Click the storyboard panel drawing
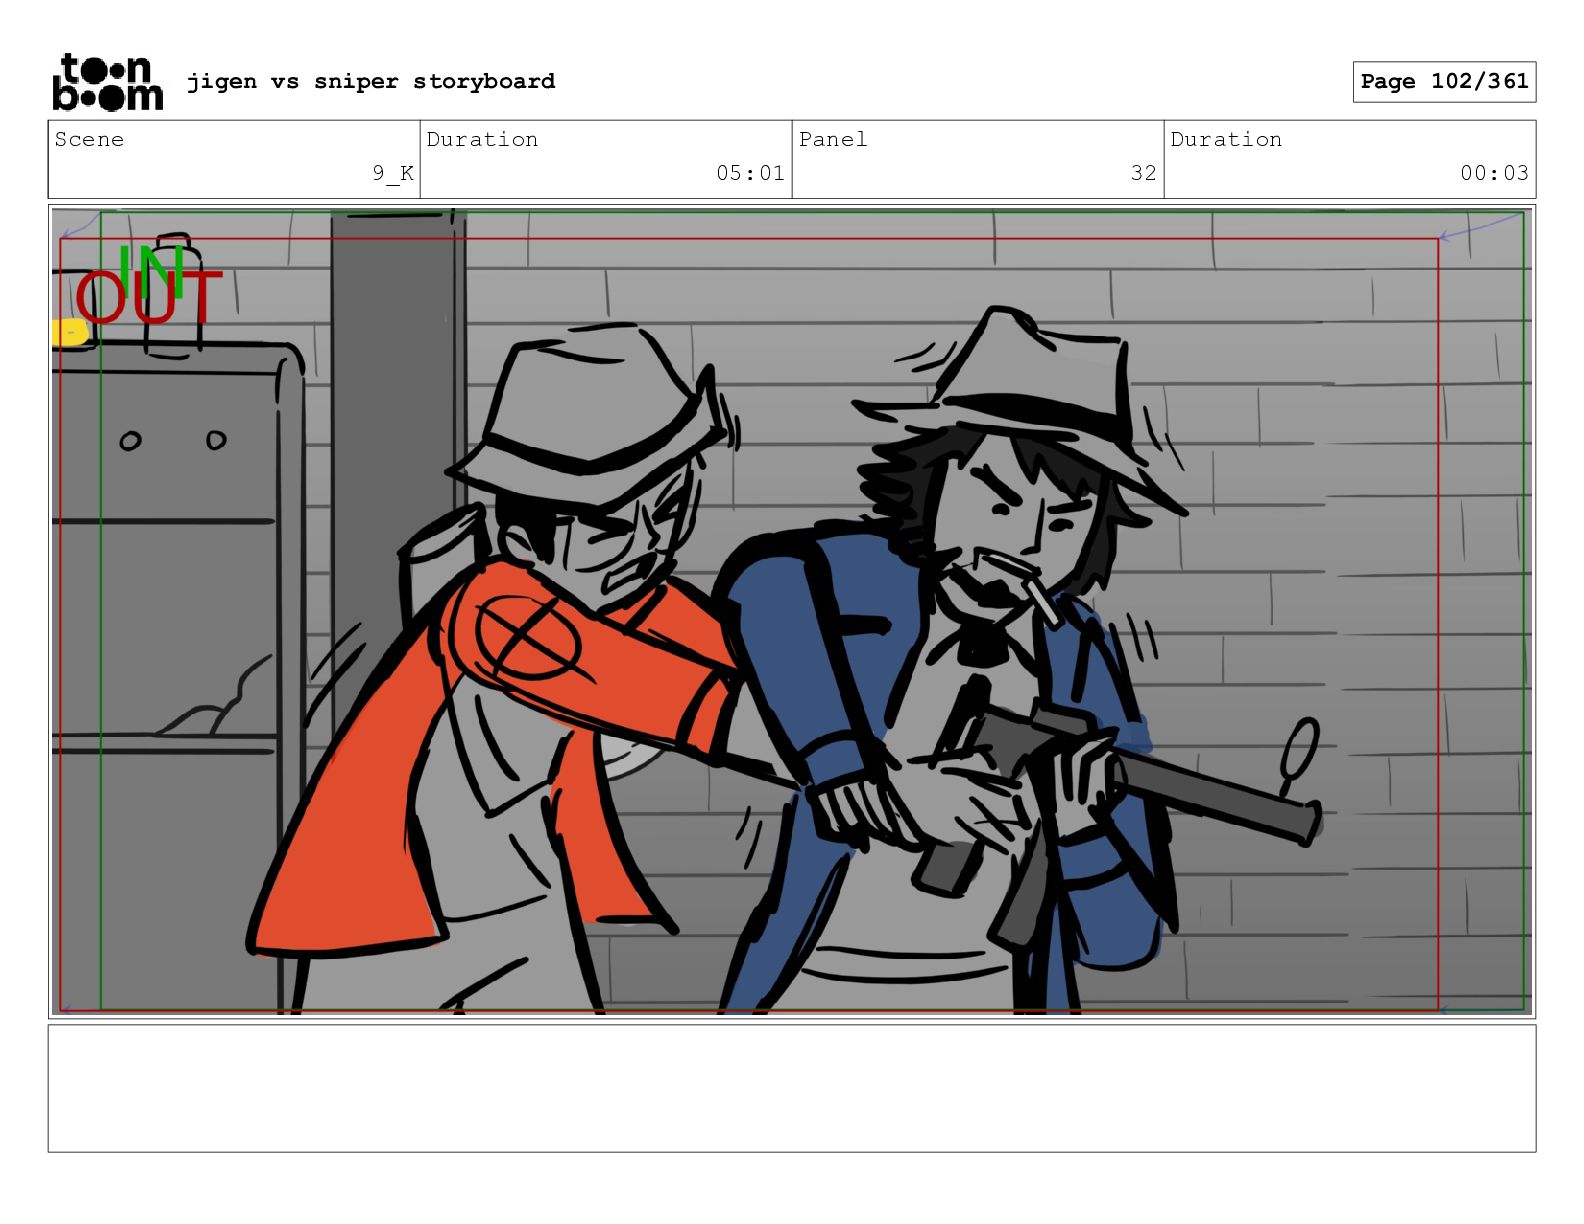 tap(792, 611)
